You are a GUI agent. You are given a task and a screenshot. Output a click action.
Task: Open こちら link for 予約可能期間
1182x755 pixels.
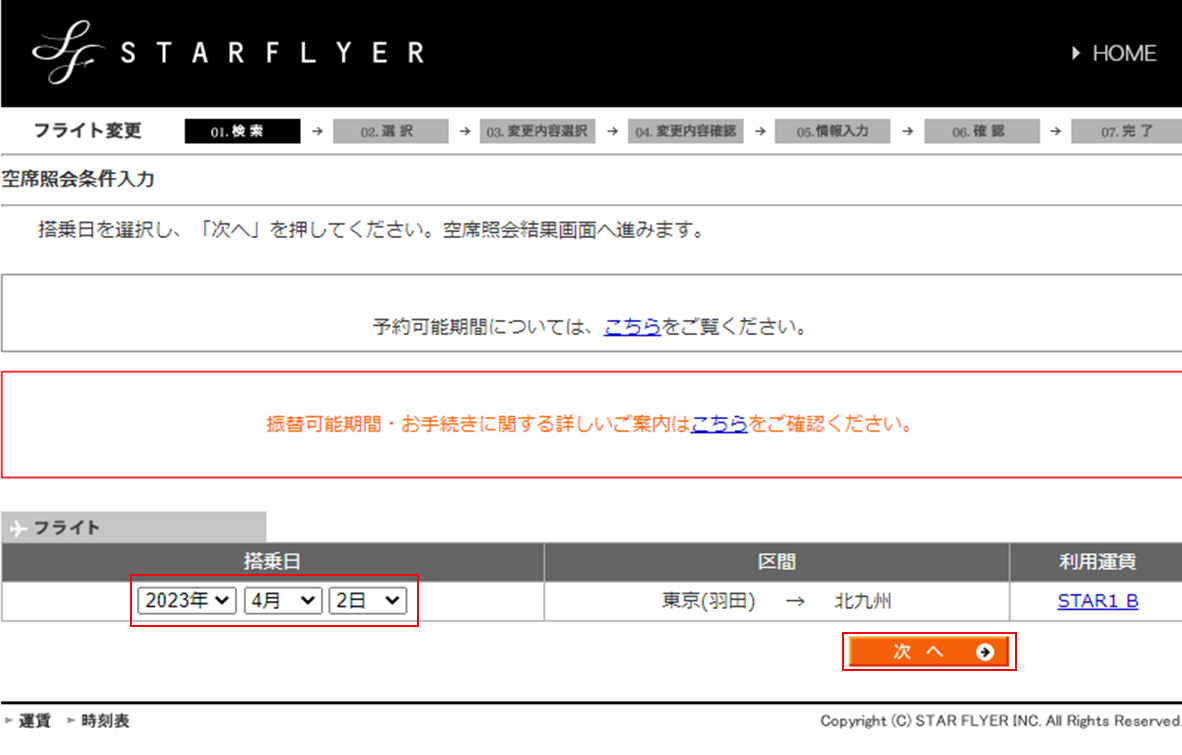632,327
